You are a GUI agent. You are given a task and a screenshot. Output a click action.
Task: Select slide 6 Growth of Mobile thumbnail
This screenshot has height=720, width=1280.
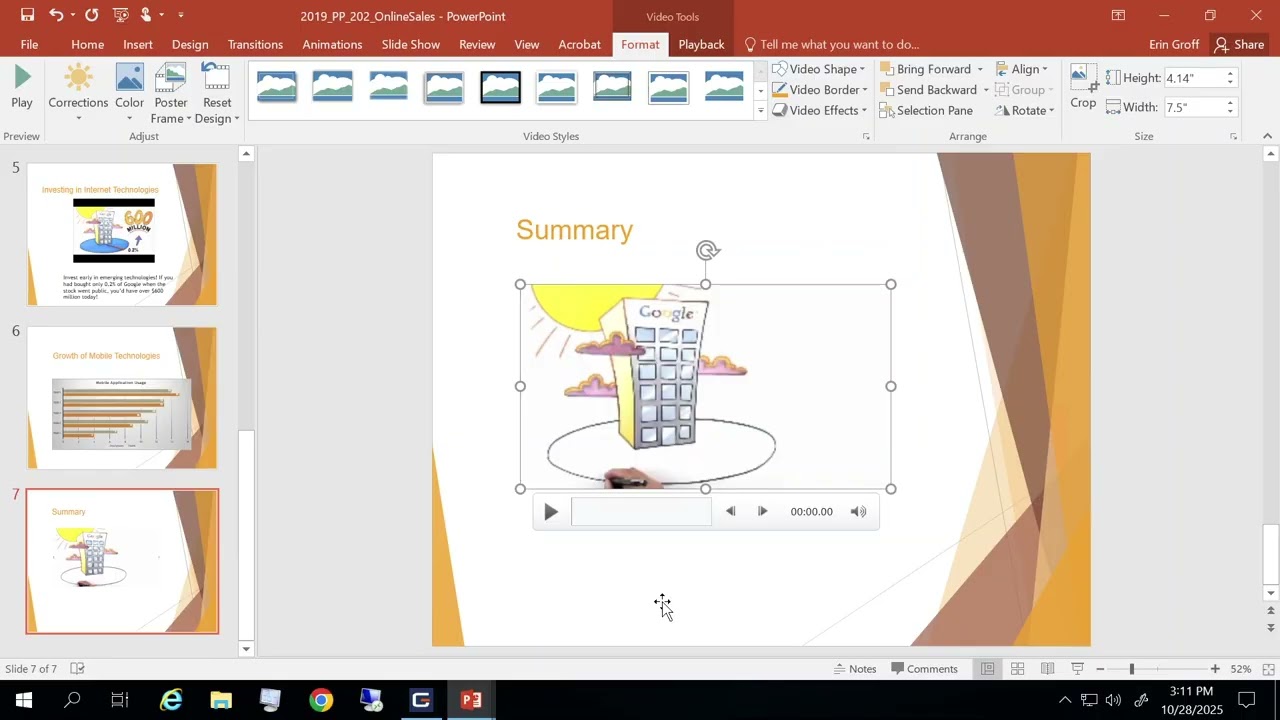point(122,397)
